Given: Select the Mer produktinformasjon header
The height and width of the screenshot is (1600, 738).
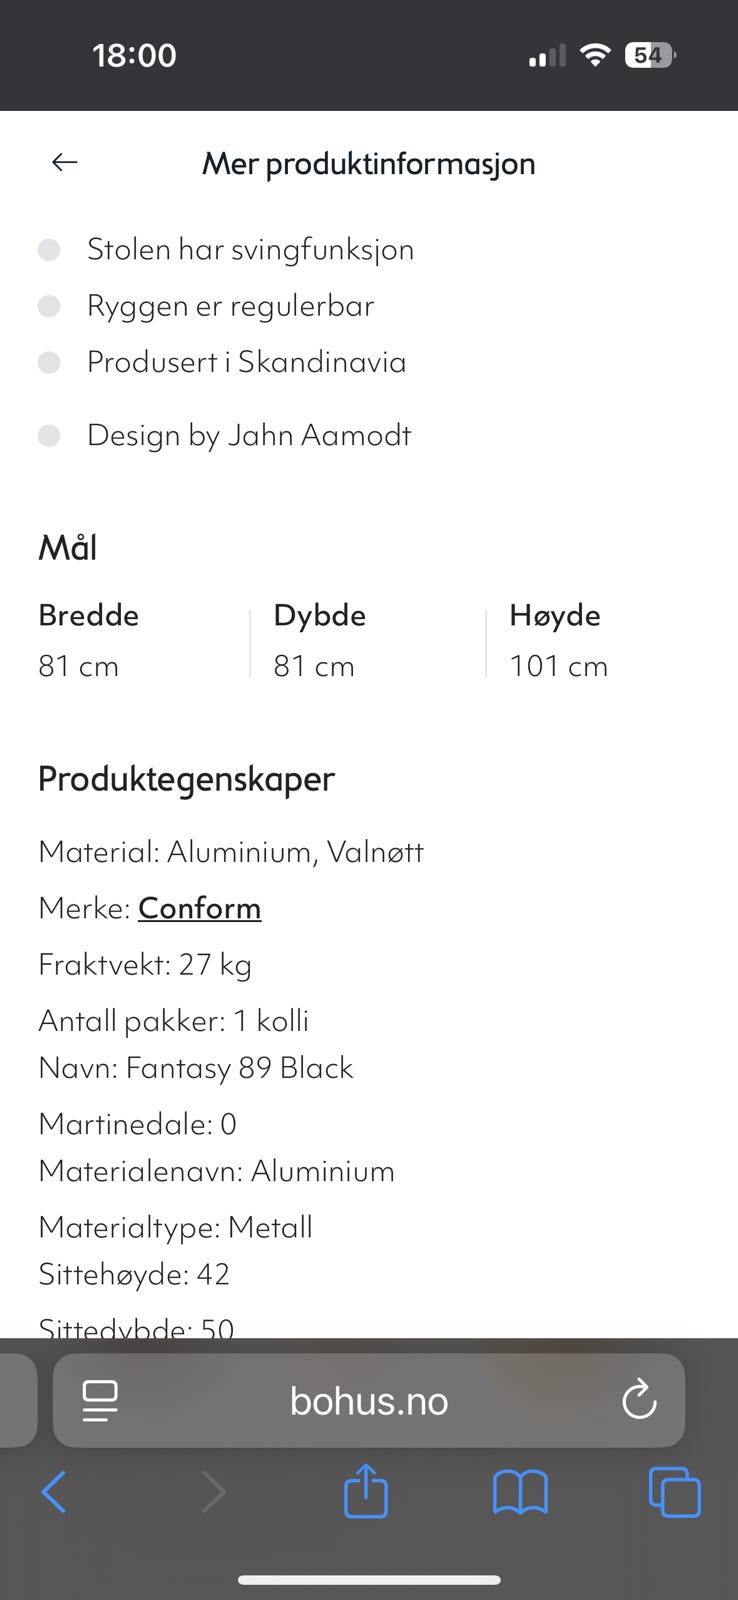Looking at the screenshot, I should point(368,163).
